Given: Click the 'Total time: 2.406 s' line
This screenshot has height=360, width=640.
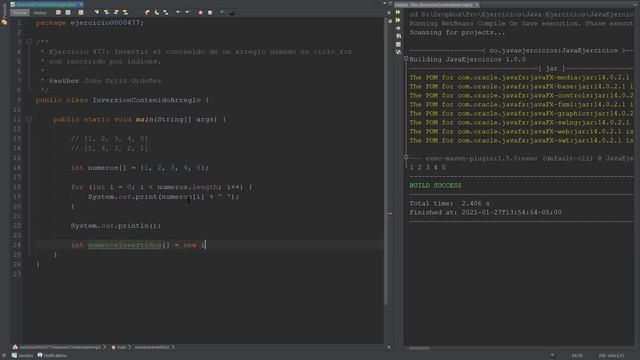Looking at the screenshot, I should [449, 203].
